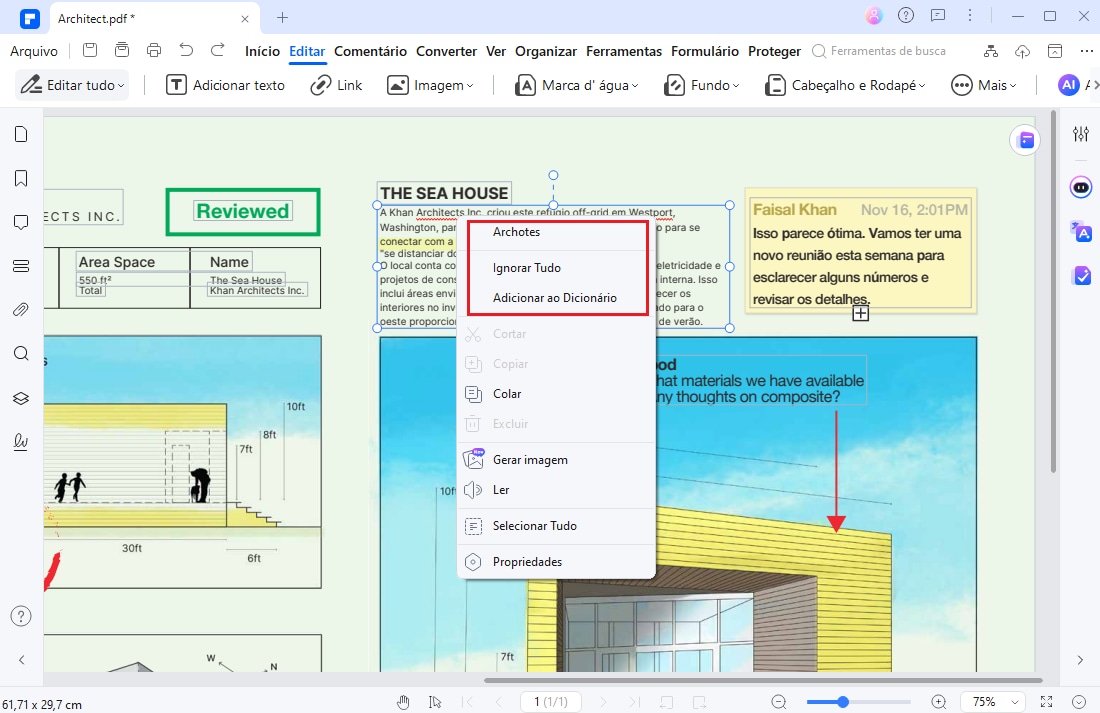Zoom out with the minus icon
Screen dimensions: 1100x713
779,702
